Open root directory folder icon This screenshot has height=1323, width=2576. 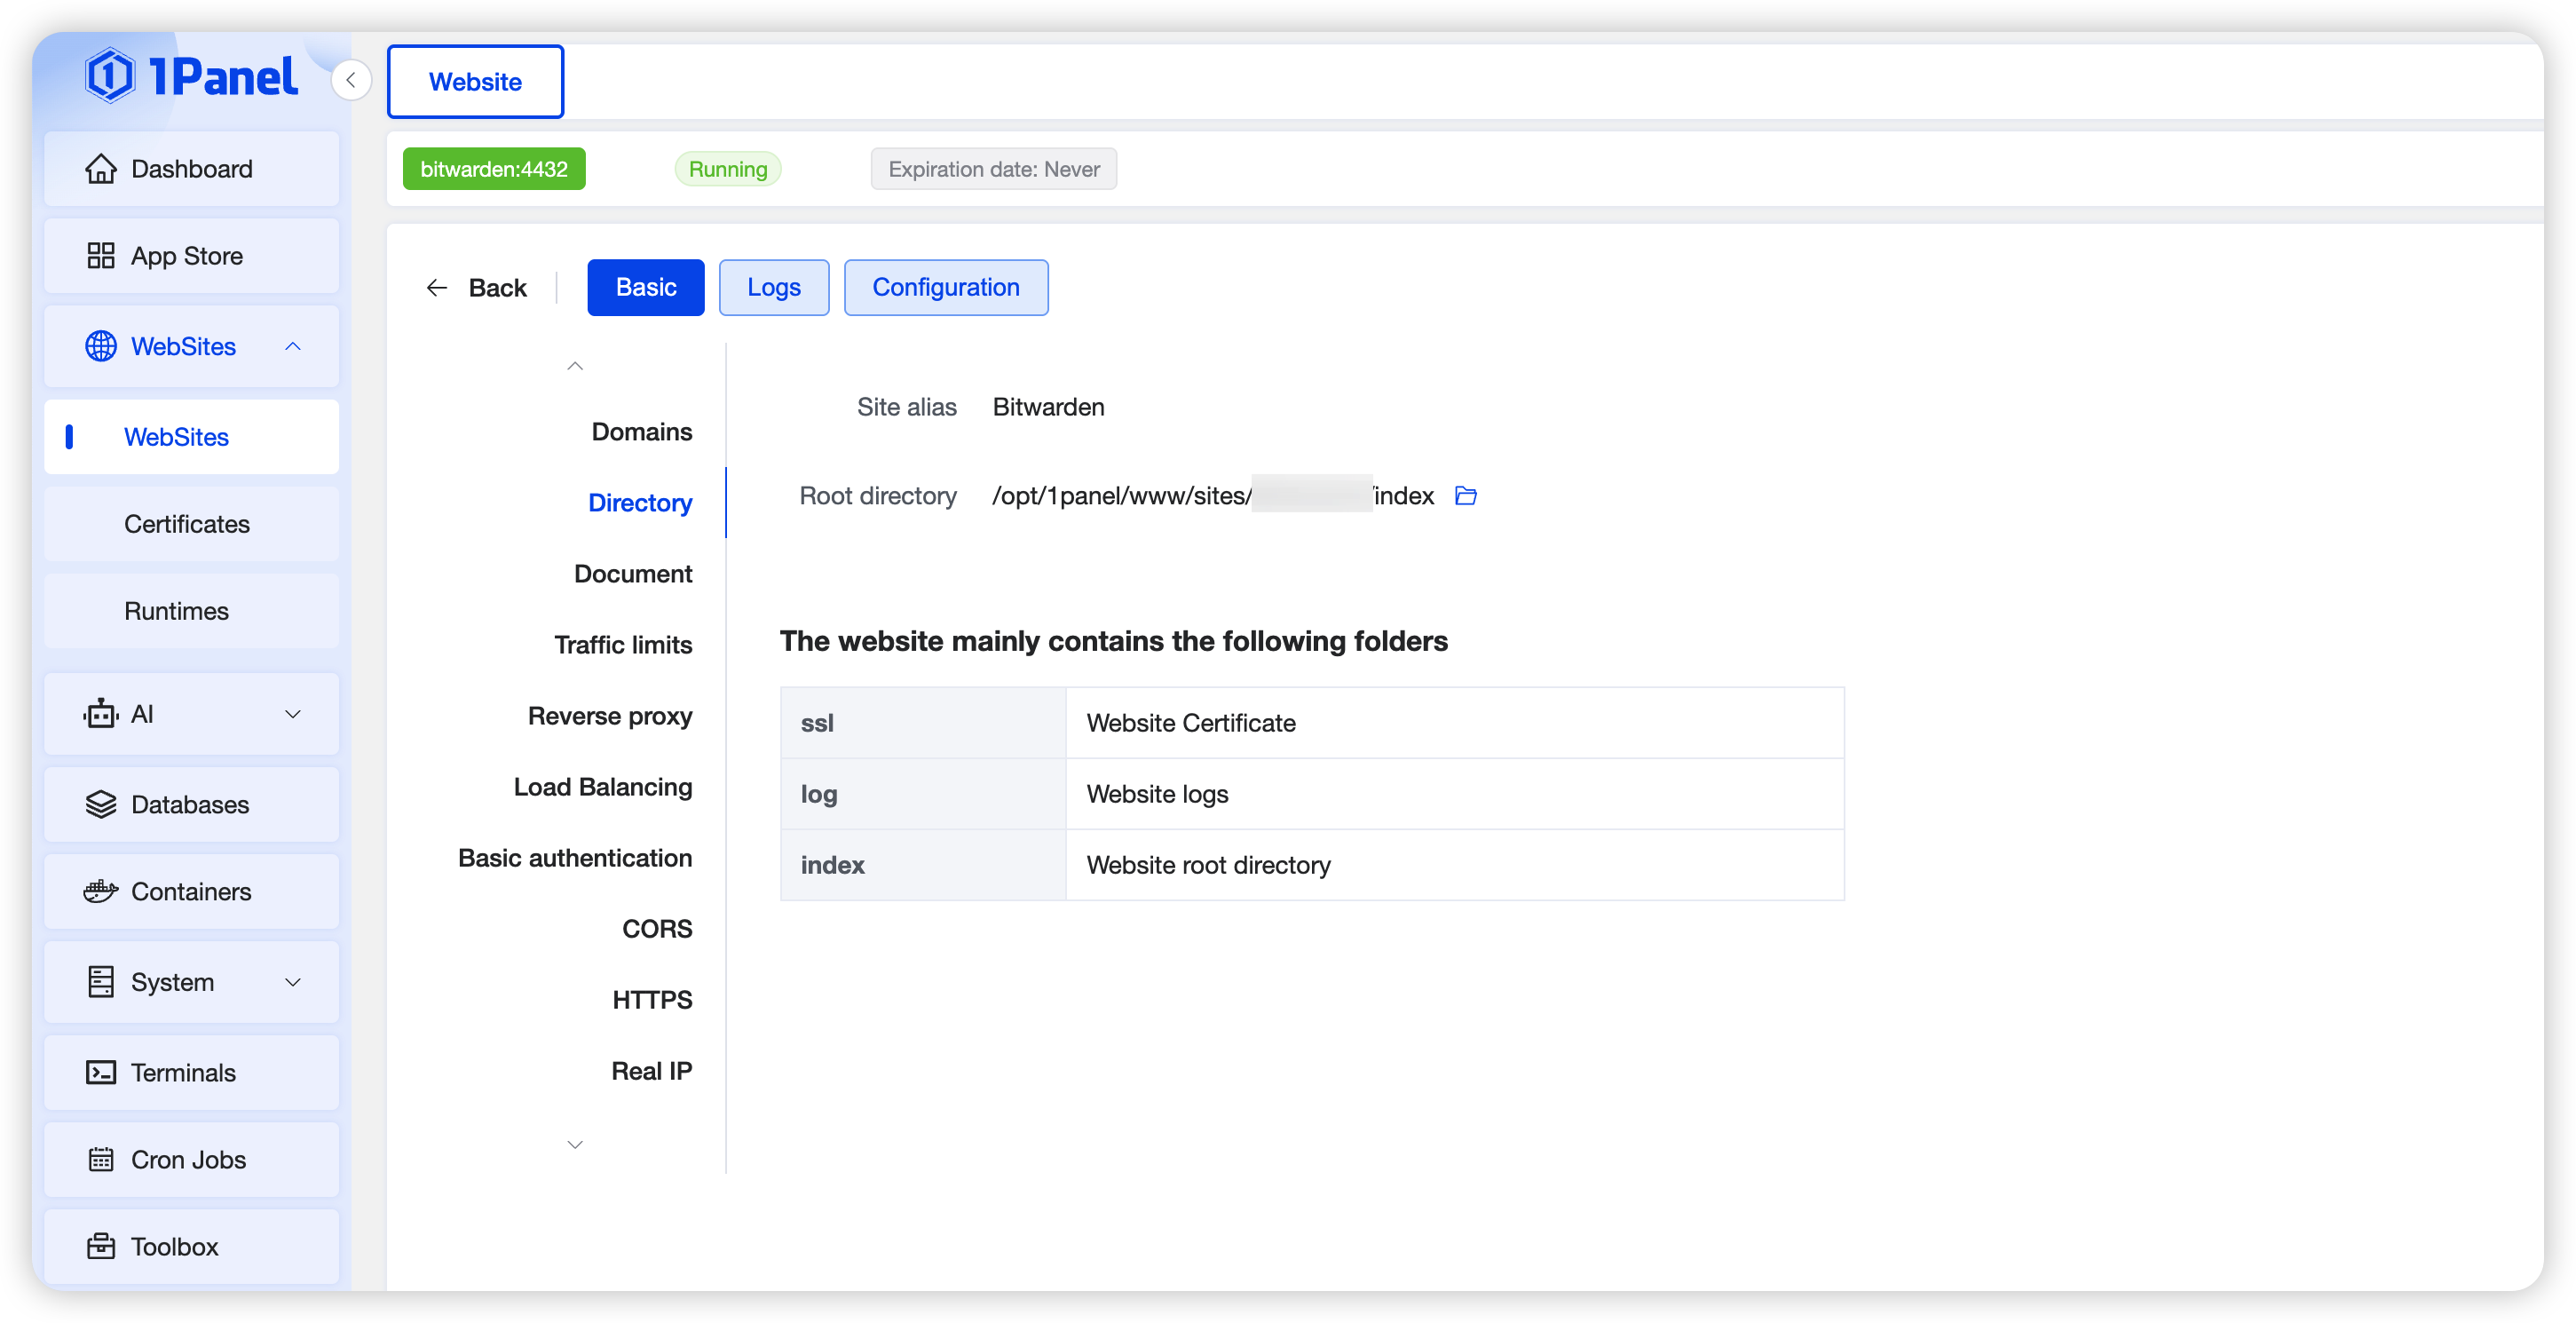[x=1465, y=496]
